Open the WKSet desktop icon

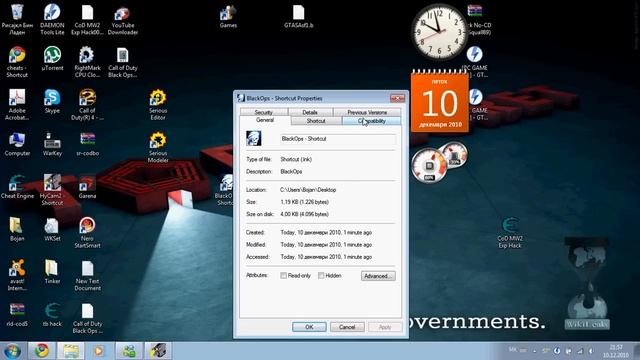(x=52, y=229)
